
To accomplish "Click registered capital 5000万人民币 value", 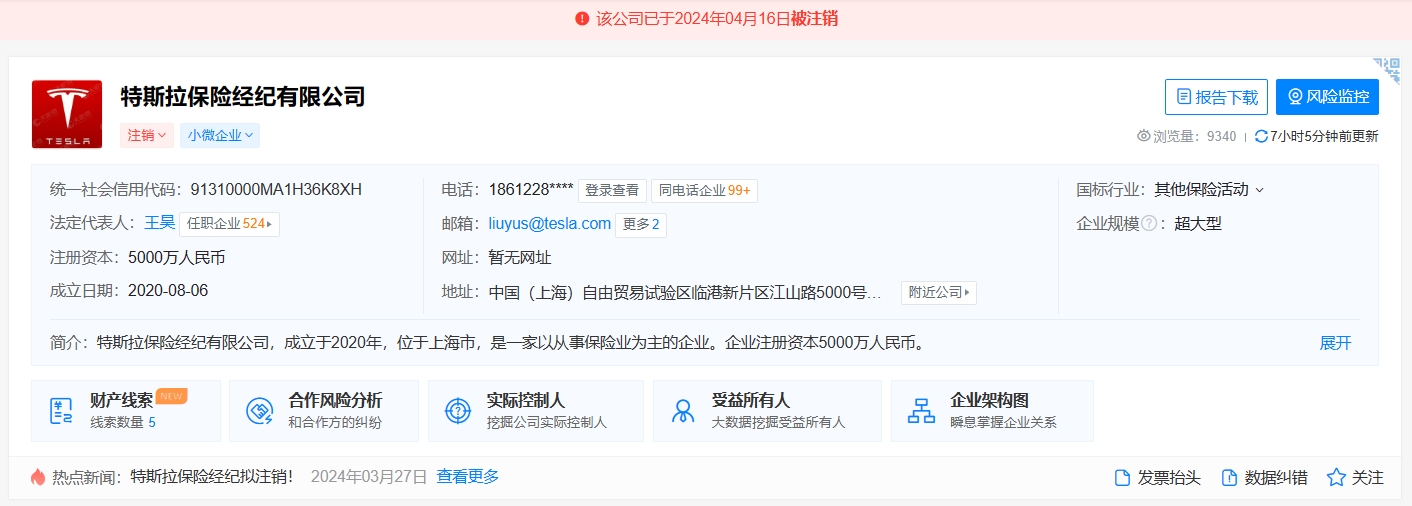I will pos(177,257).
